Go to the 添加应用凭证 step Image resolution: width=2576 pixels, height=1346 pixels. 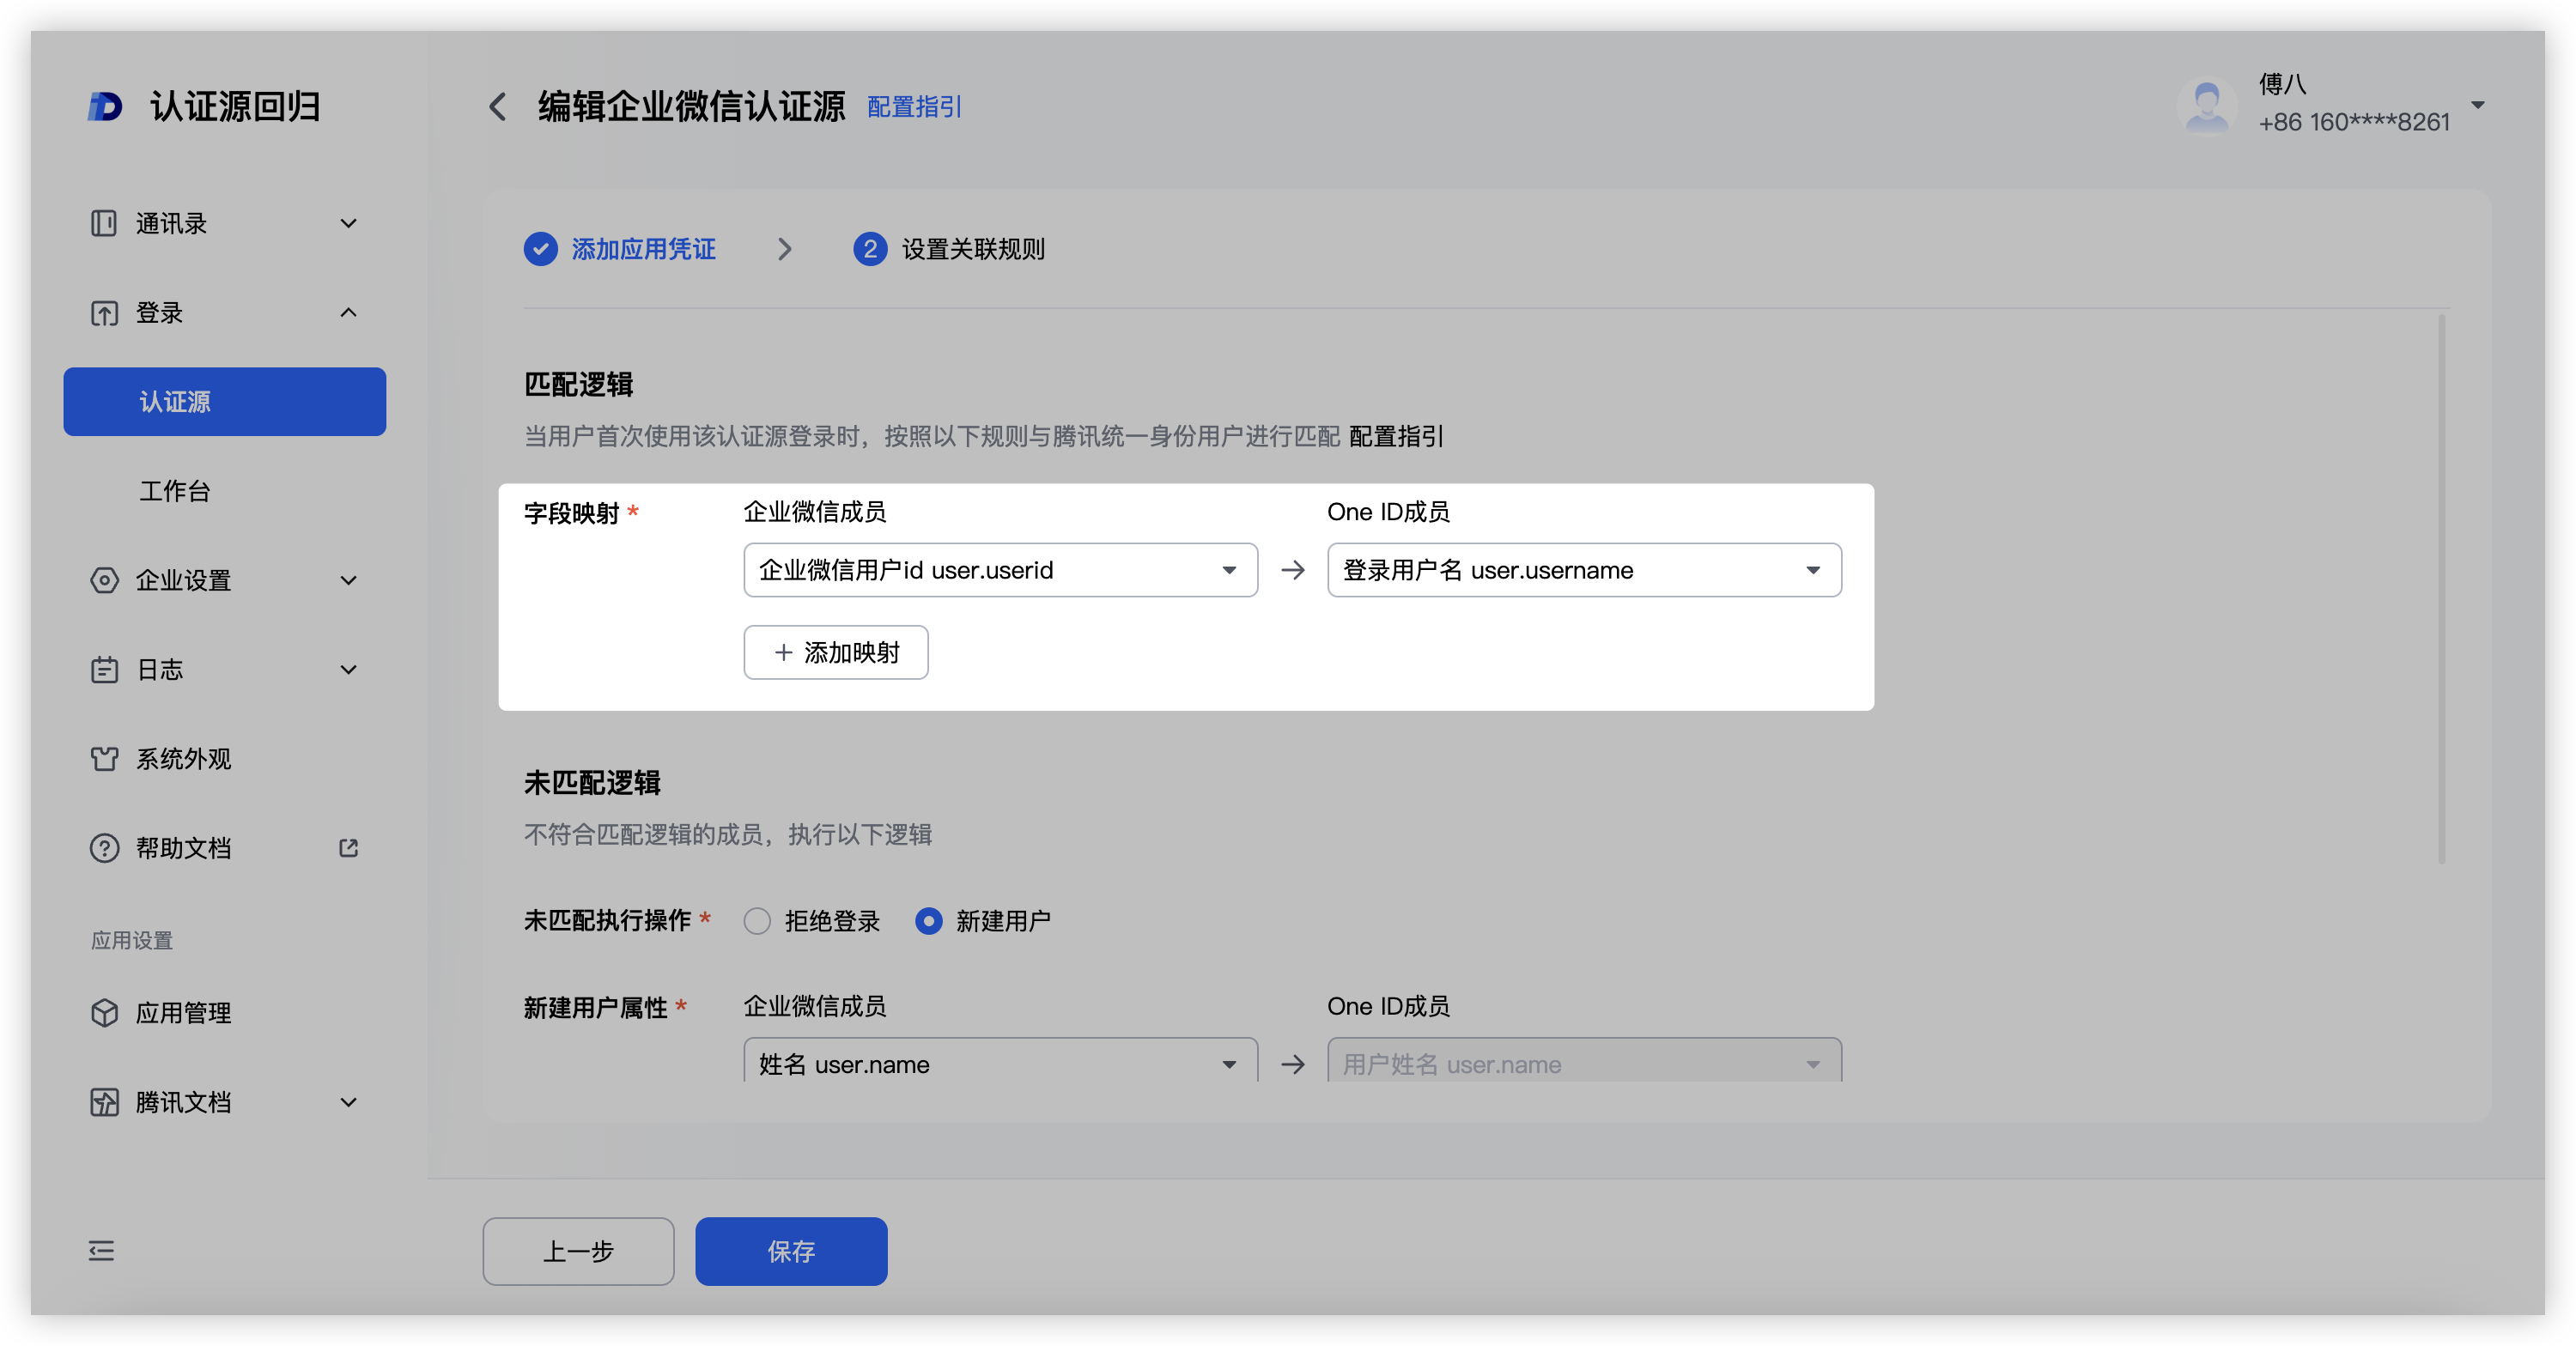[642, 249]
